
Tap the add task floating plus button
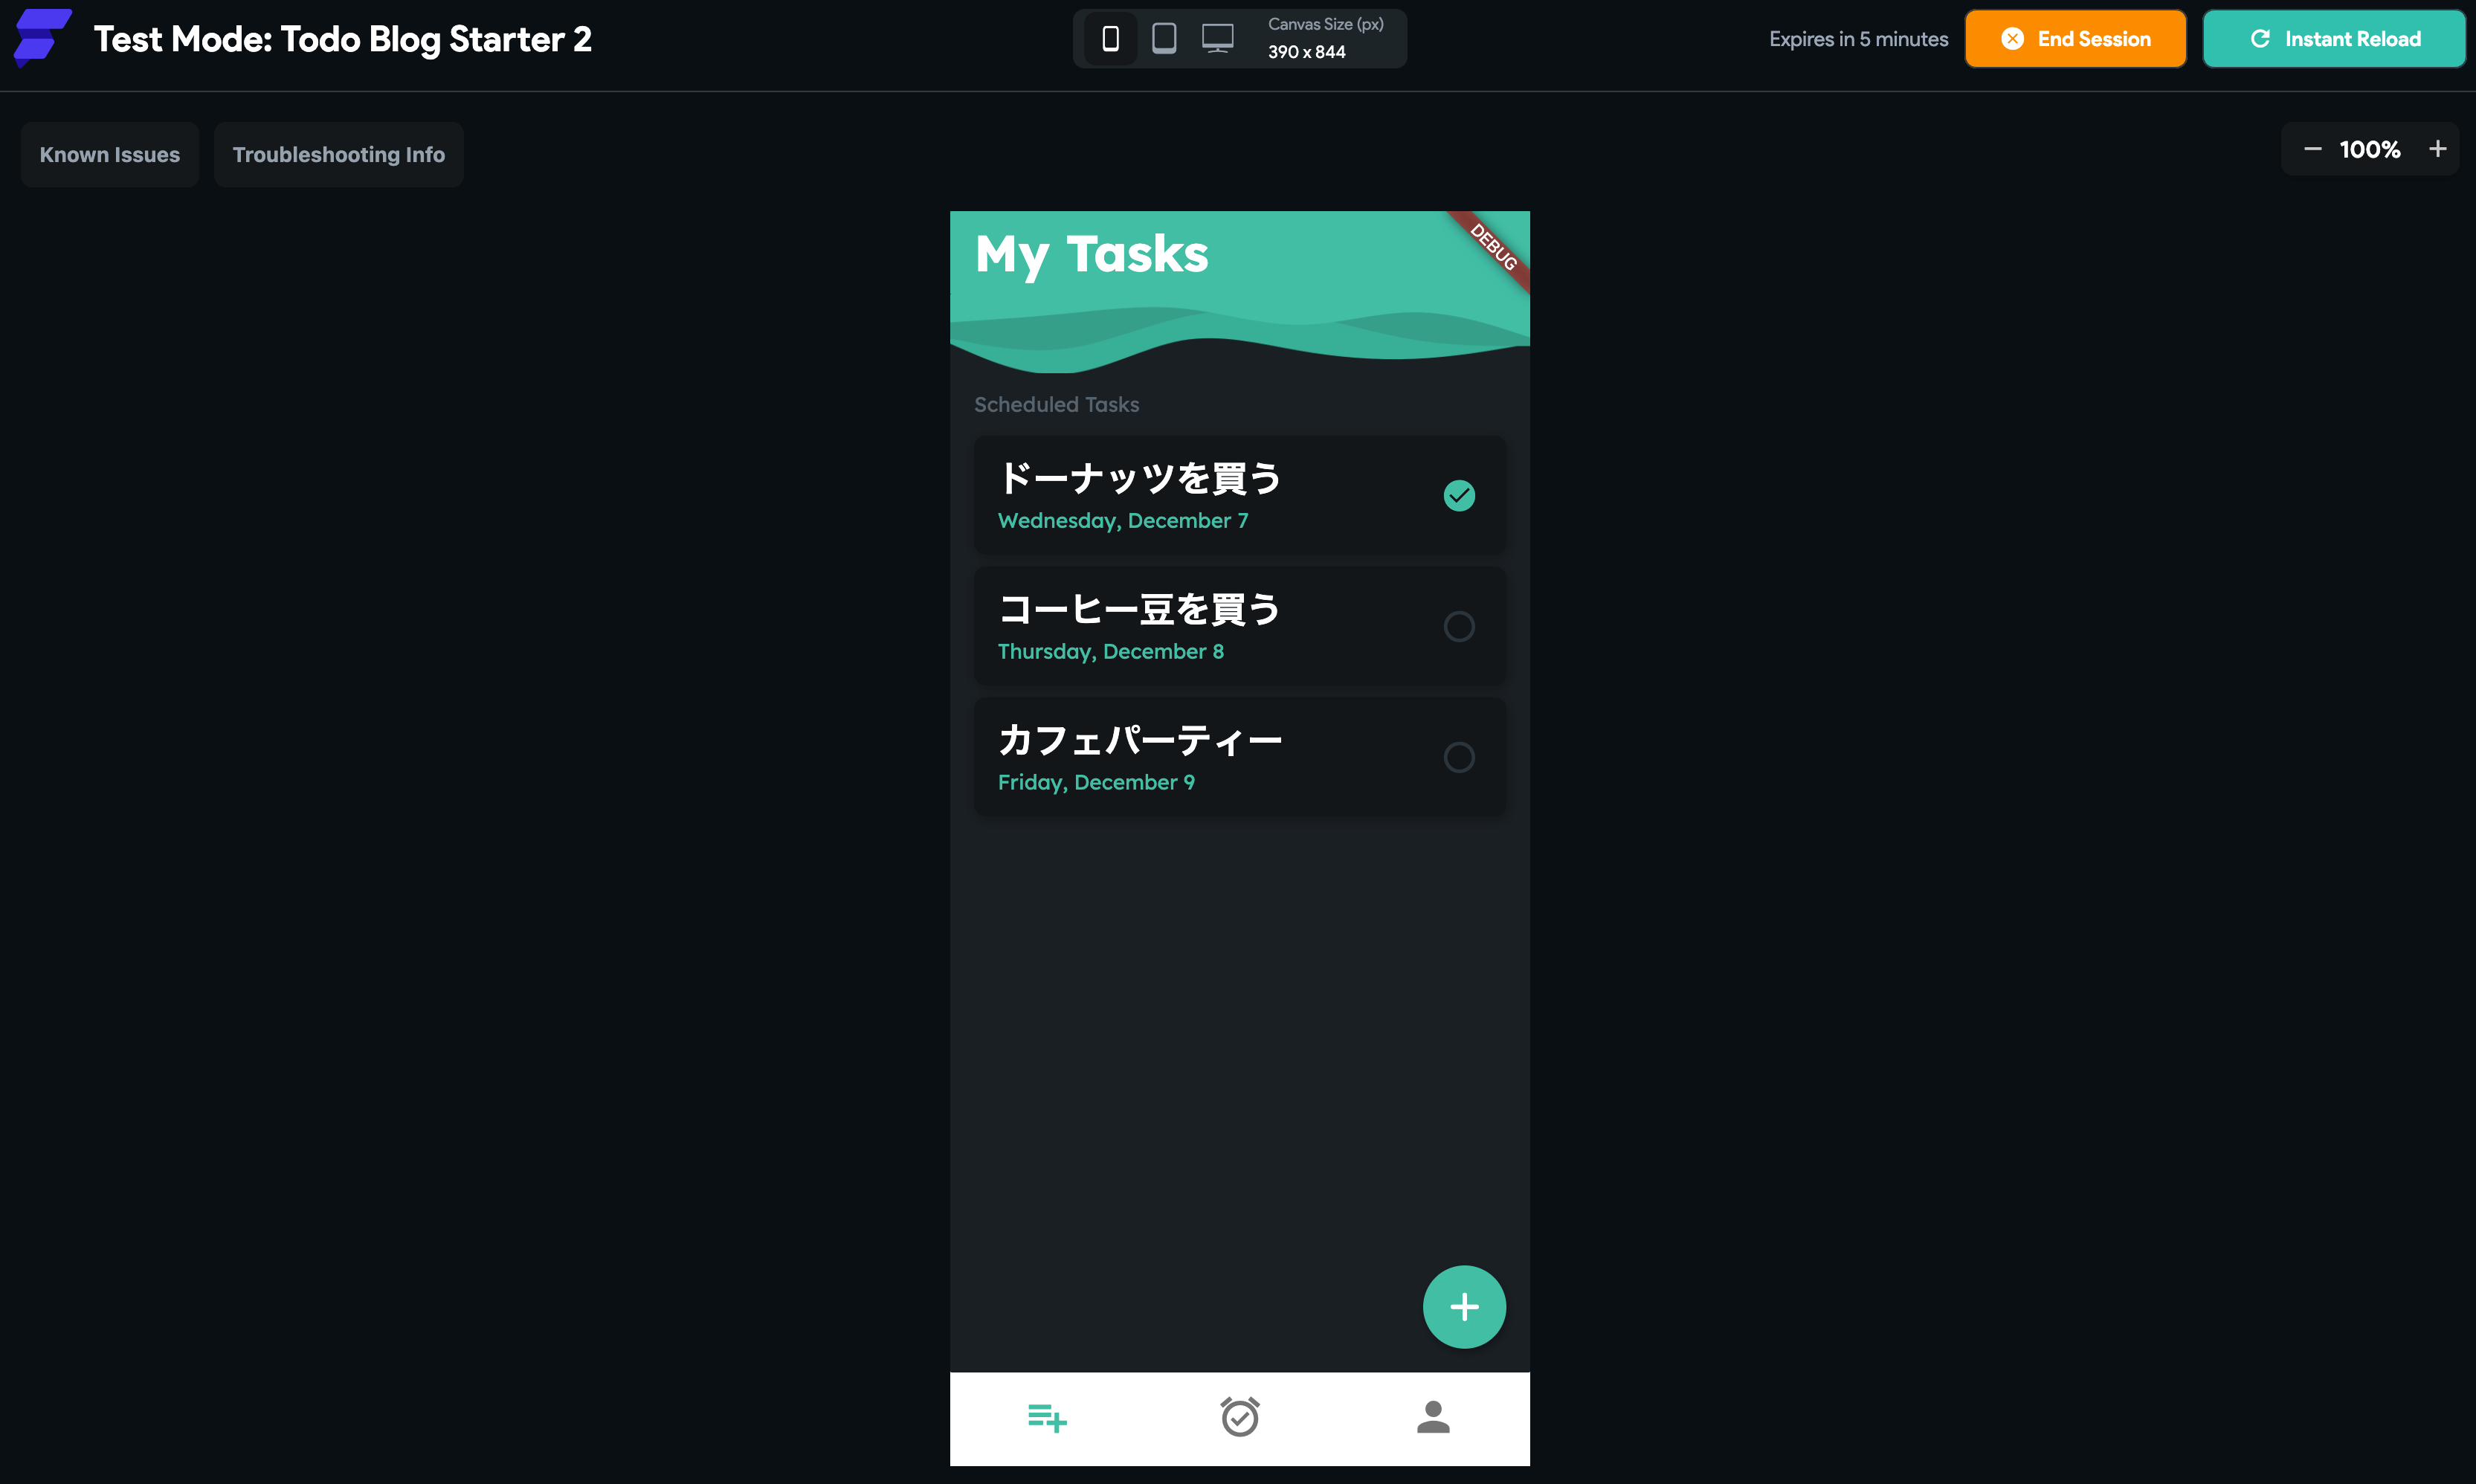pos(1464,1307)
